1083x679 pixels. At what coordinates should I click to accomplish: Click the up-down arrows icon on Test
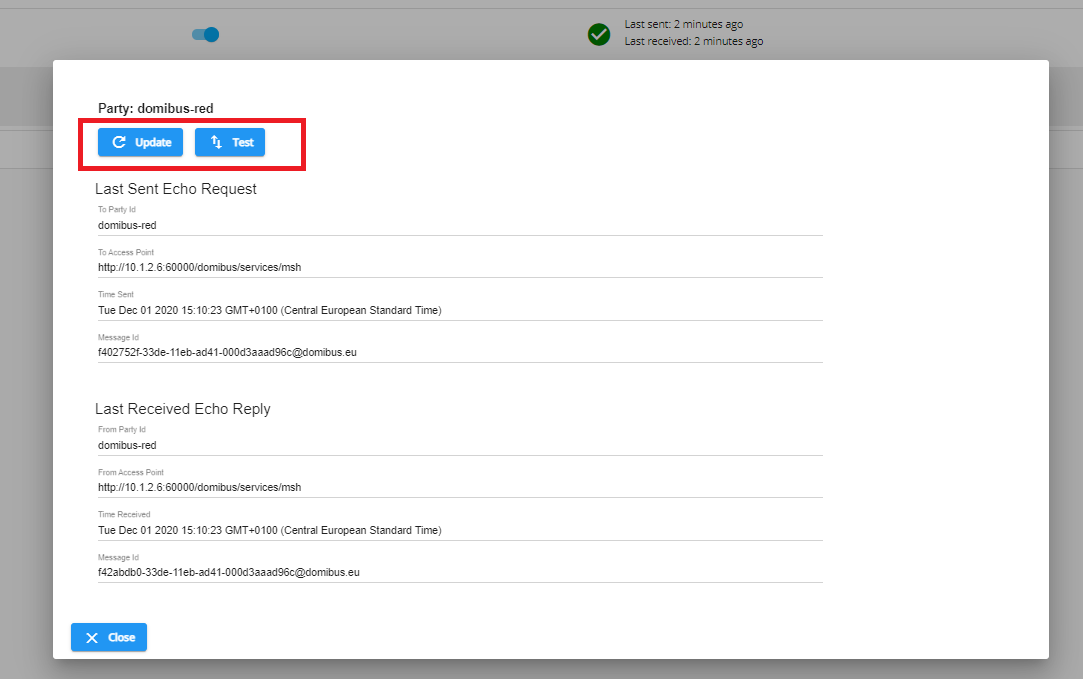click(216, 143)
